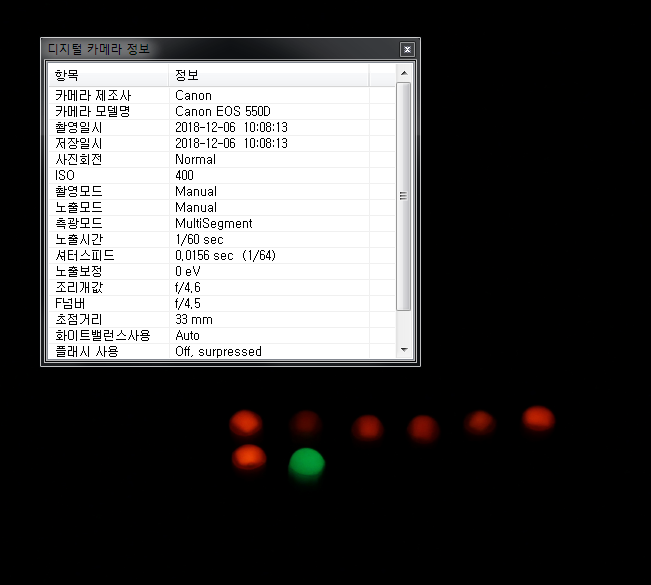Select the Canon EOS 550D value
This screenshot has width=651, height=585.
click(x=223, y=111)
